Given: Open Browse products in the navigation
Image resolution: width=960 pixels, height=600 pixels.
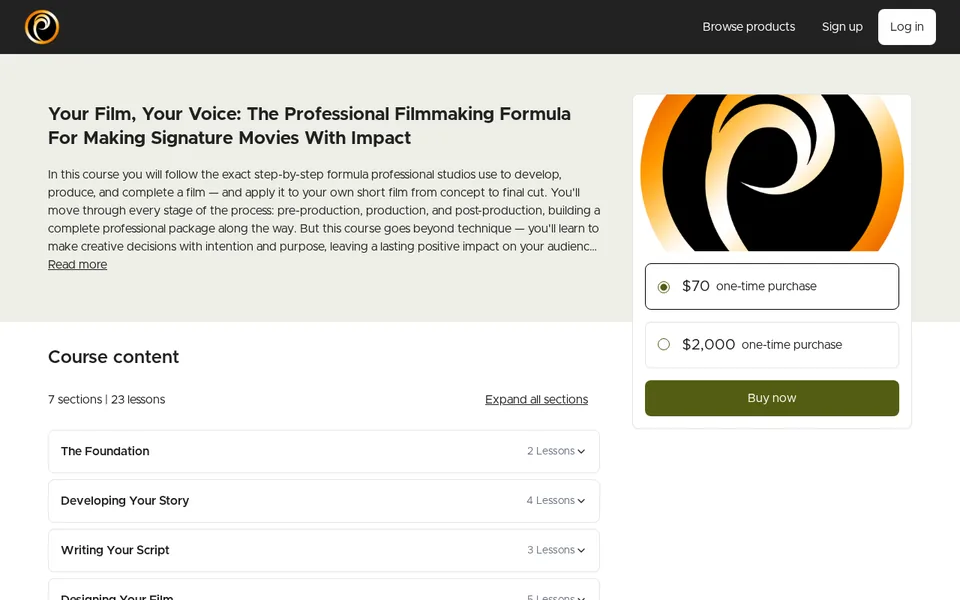Looking at the screenshot, I should tap(748, 27).
